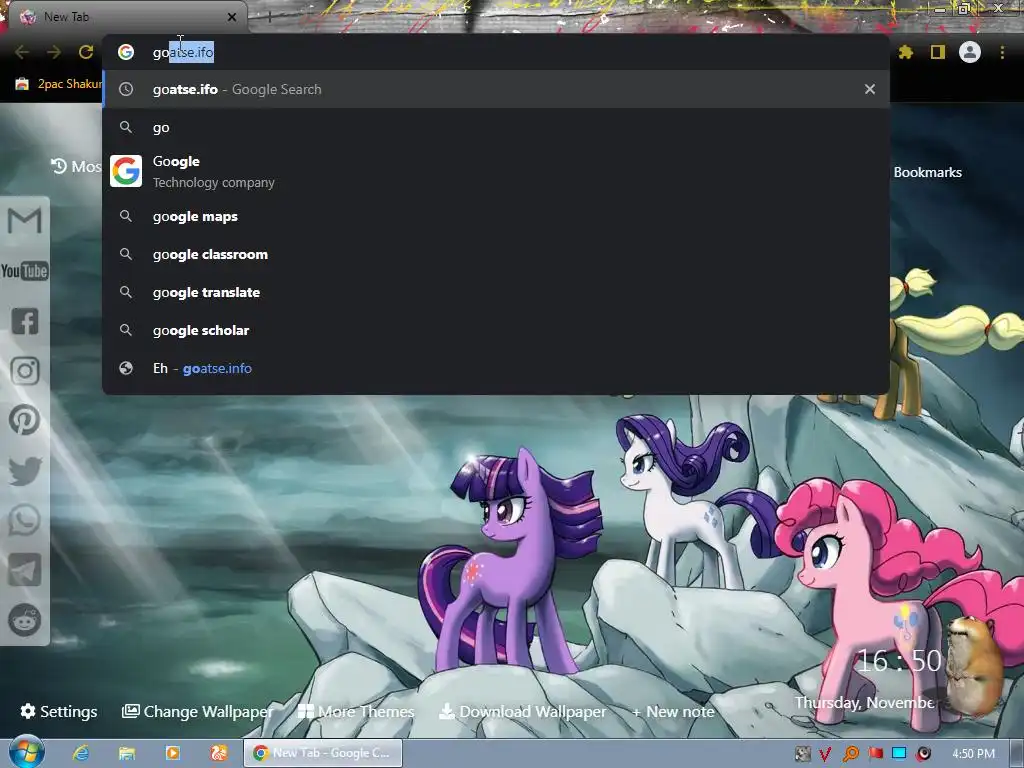
Task: Click the network monitor tray icon
Action: click(x=899, y=754)
